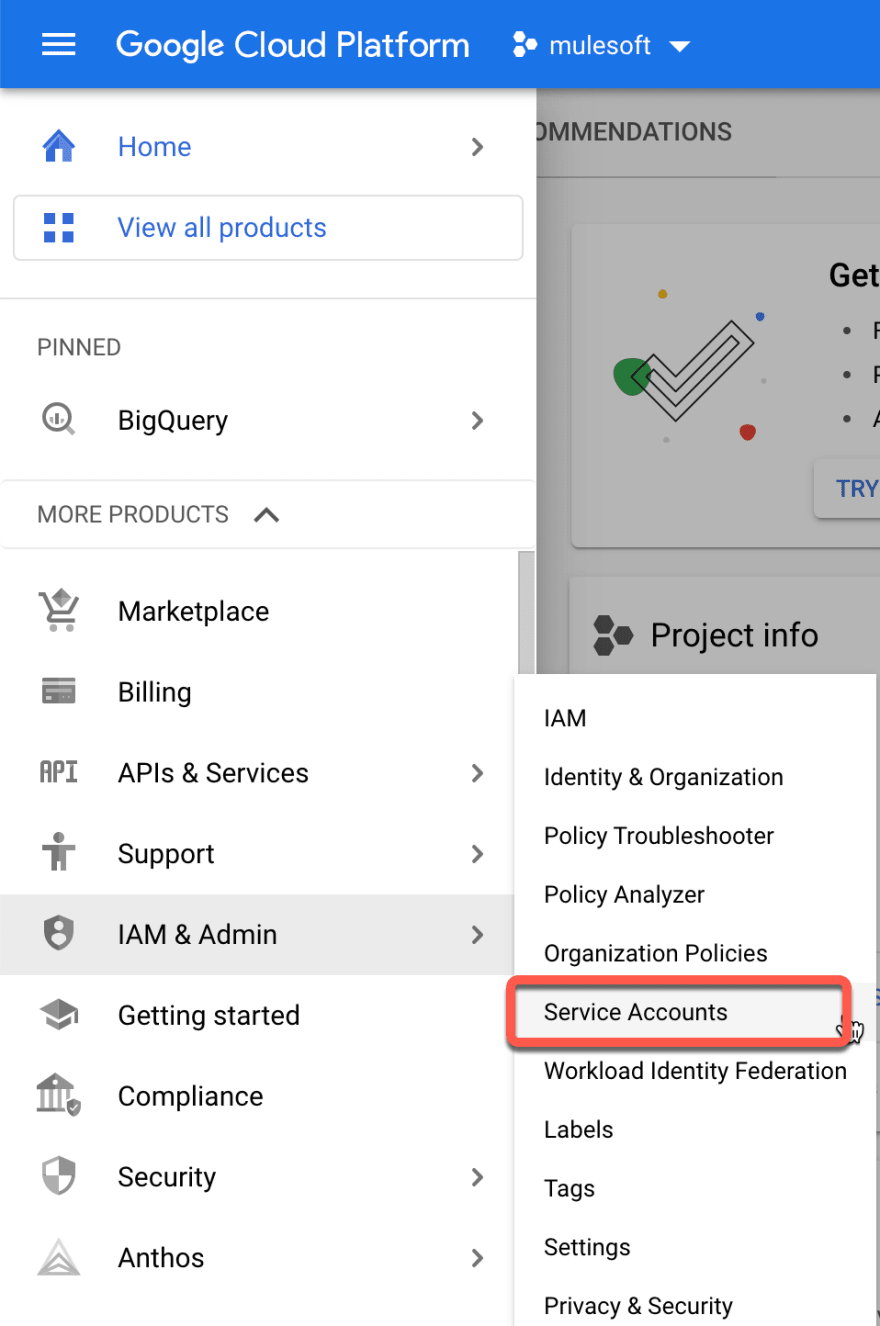The width and height of the screenshot is (880, 1326).
Task: Collapse the MORE PRODUCTS section
Action: 267,515
